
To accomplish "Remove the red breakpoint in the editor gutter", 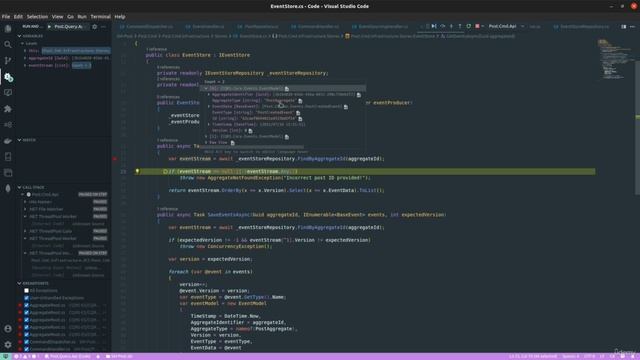I will pyautogui.click(x=115, y=159).
